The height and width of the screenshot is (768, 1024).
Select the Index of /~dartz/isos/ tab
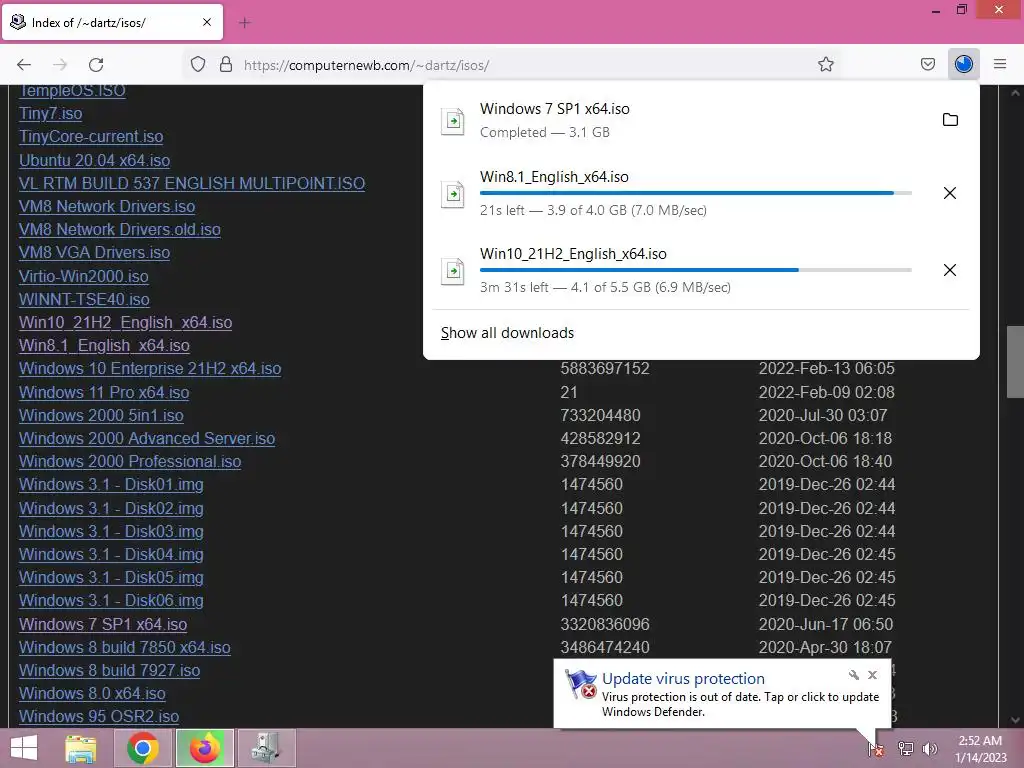pos(112,23)
